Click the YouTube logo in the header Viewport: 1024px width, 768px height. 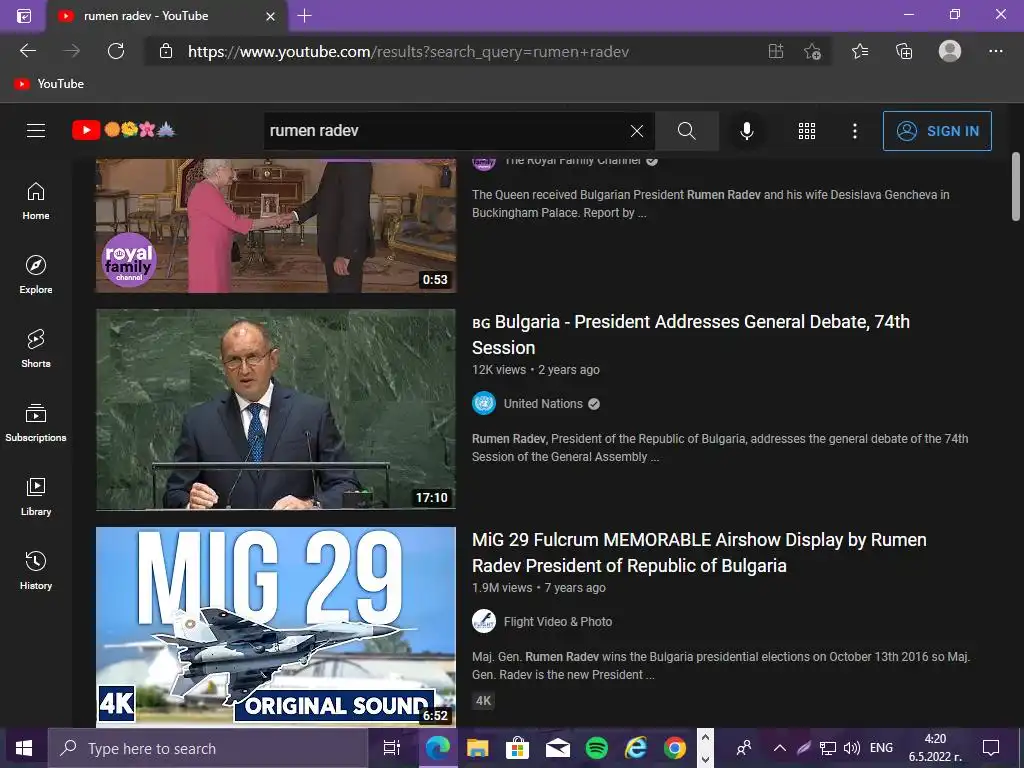pos(124,130)
